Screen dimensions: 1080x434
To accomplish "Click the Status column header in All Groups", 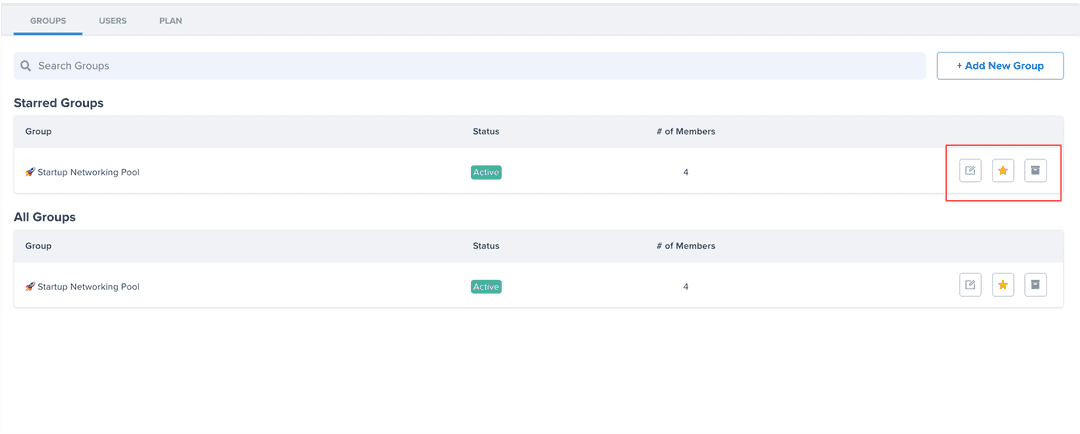I will [x=486, y=246].
